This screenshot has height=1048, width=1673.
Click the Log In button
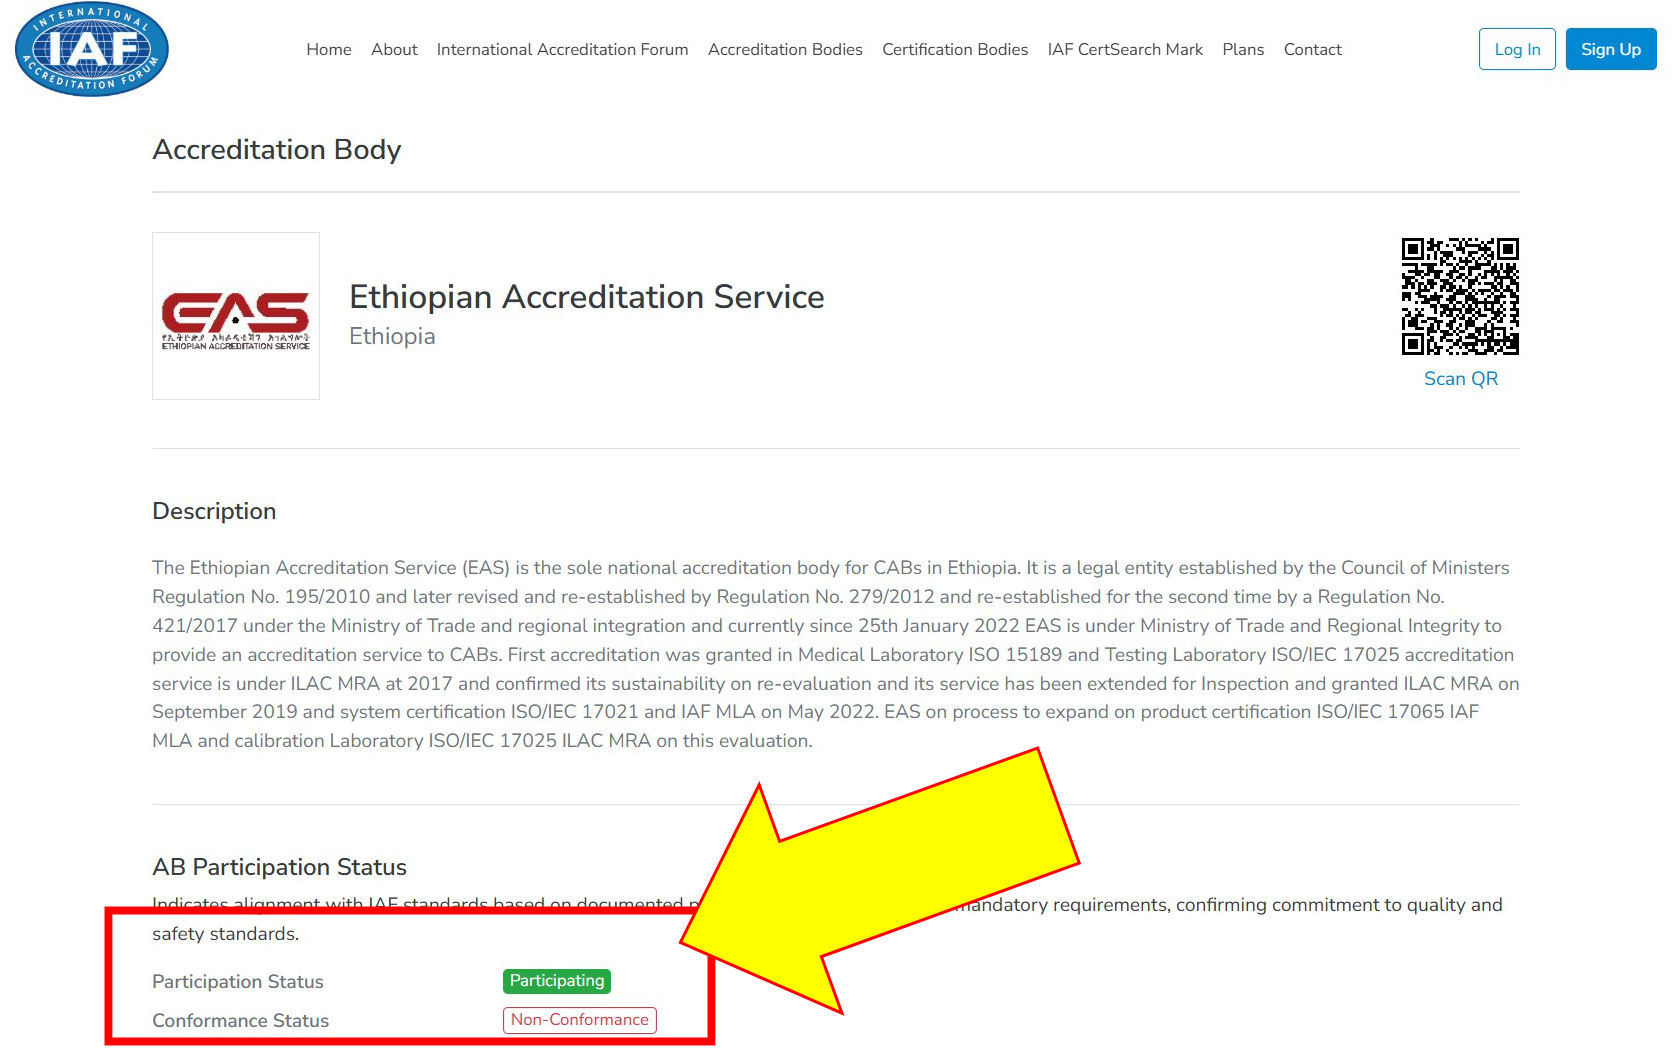pyautogui.click(x=1517, y=49)
